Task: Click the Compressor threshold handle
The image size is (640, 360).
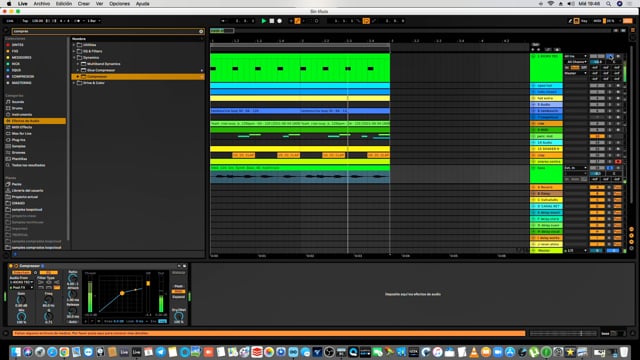Action: coord(122,293)
